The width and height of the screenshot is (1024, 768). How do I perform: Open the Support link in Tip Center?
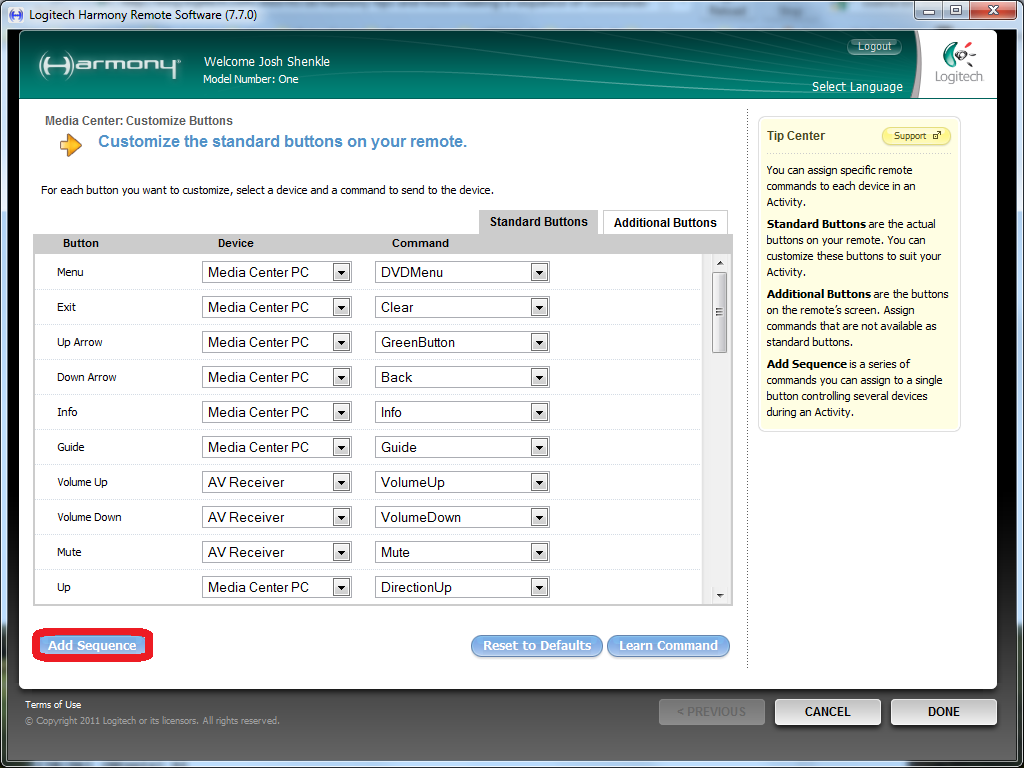(916, 136)
